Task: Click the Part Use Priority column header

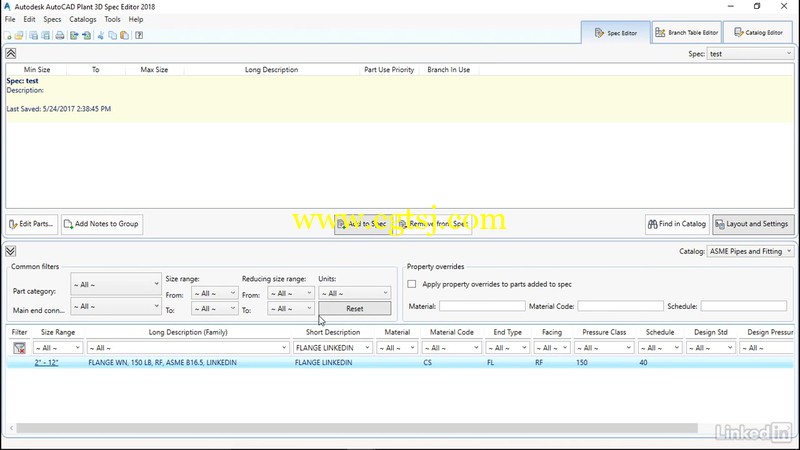Action: (x=389, y=69)
